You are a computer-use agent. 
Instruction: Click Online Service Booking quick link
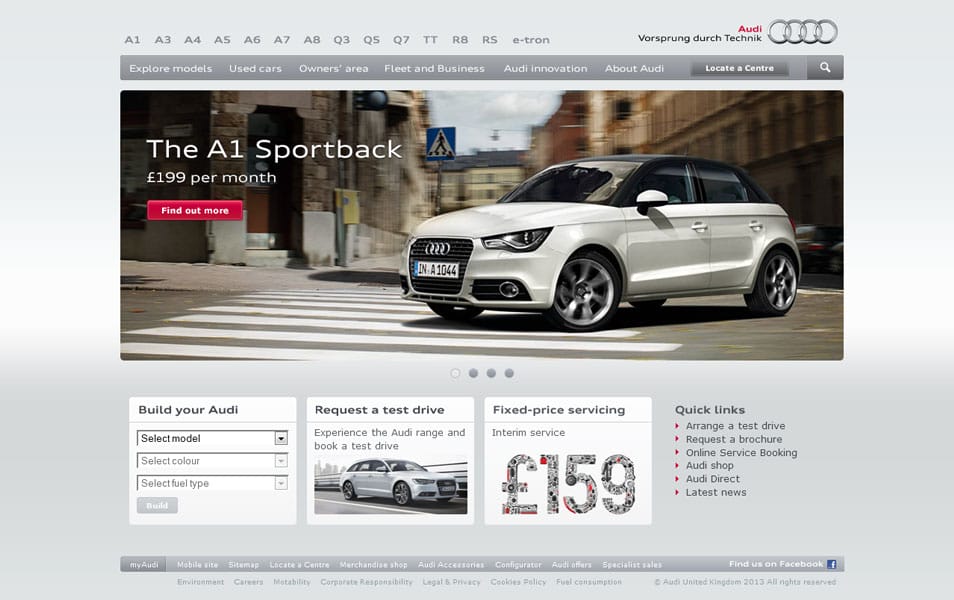click(x=741, y=453)
